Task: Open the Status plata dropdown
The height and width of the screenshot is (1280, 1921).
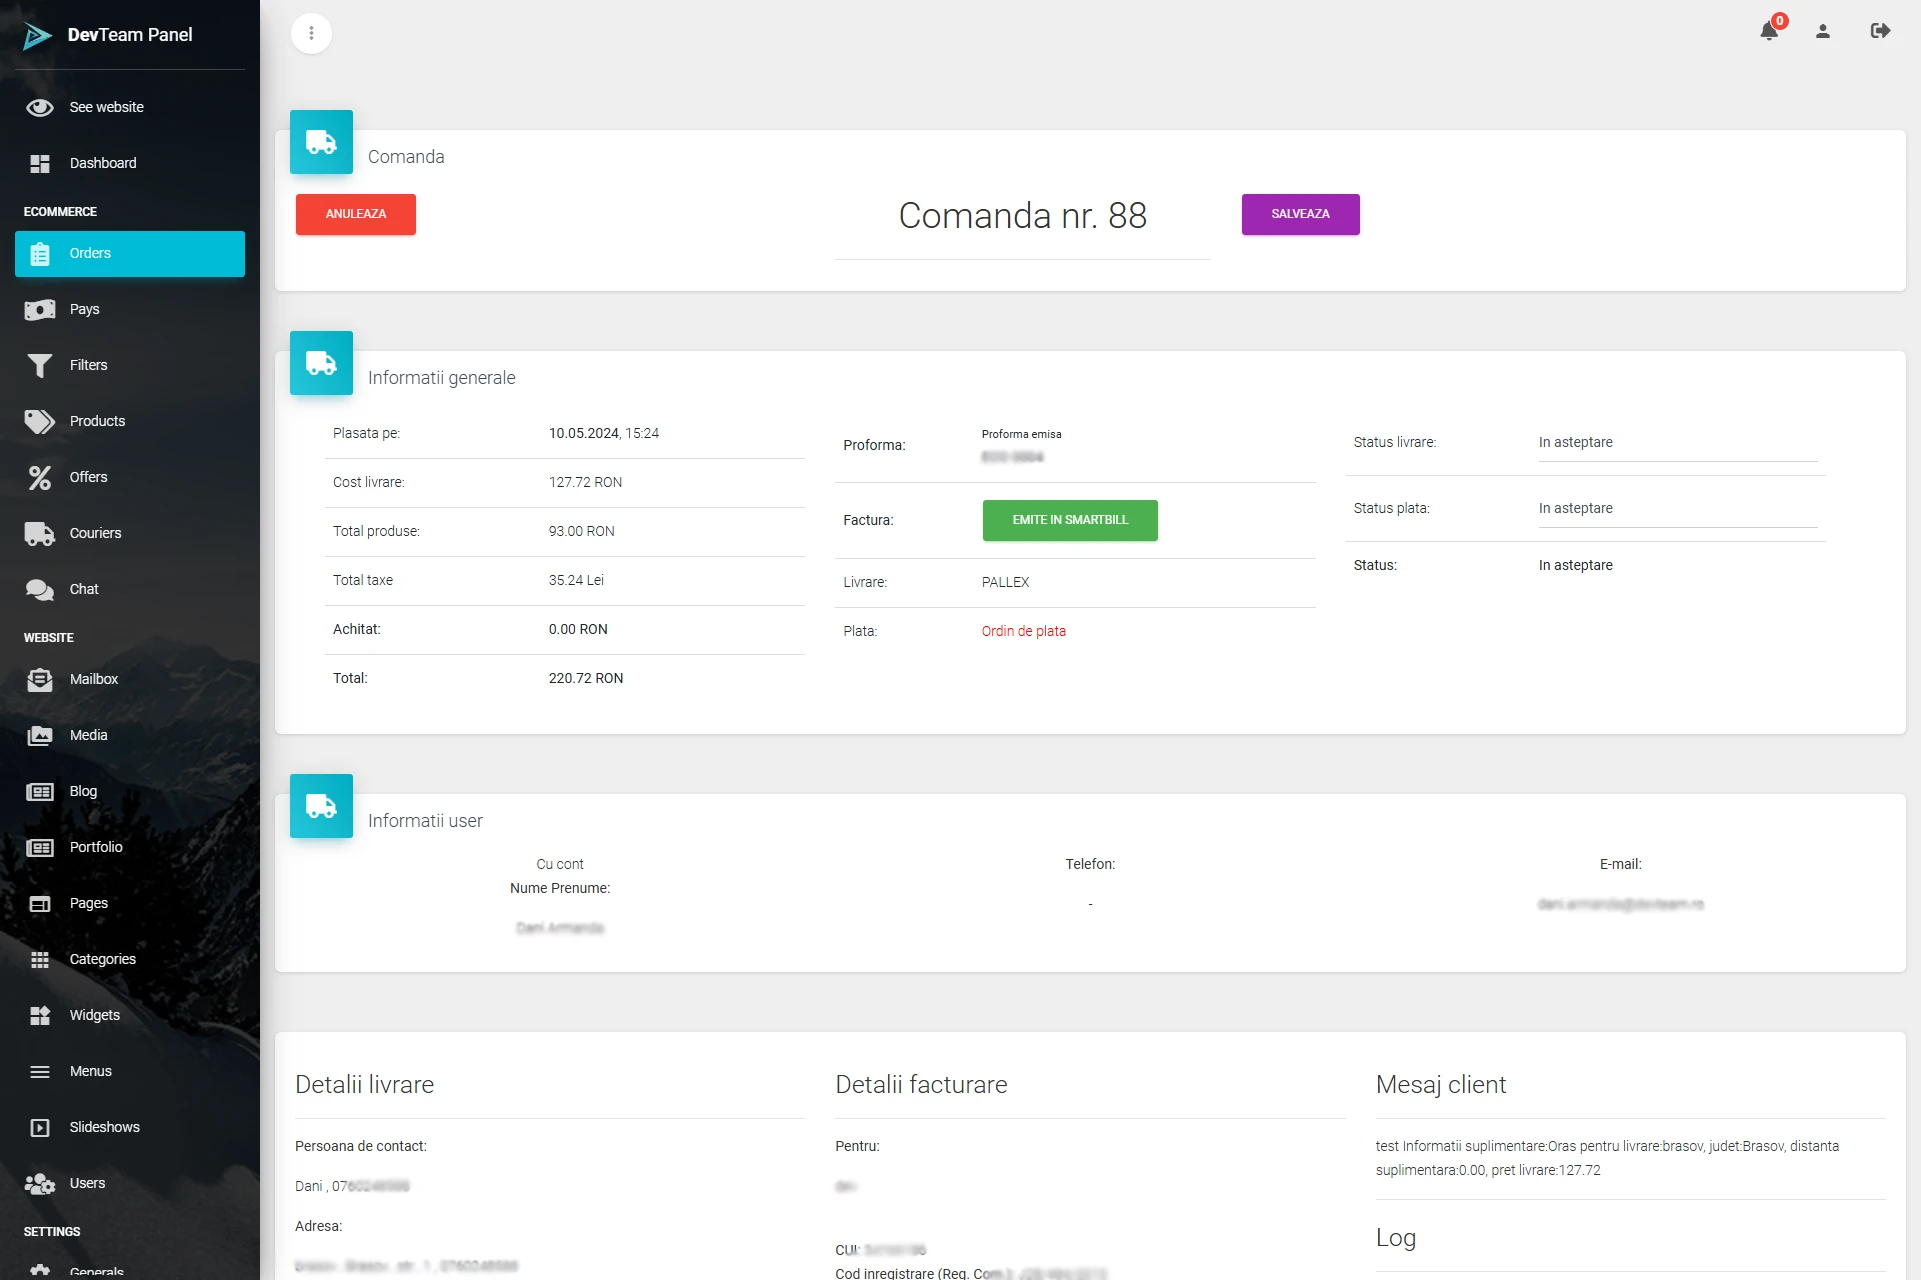Action: 1676,508
